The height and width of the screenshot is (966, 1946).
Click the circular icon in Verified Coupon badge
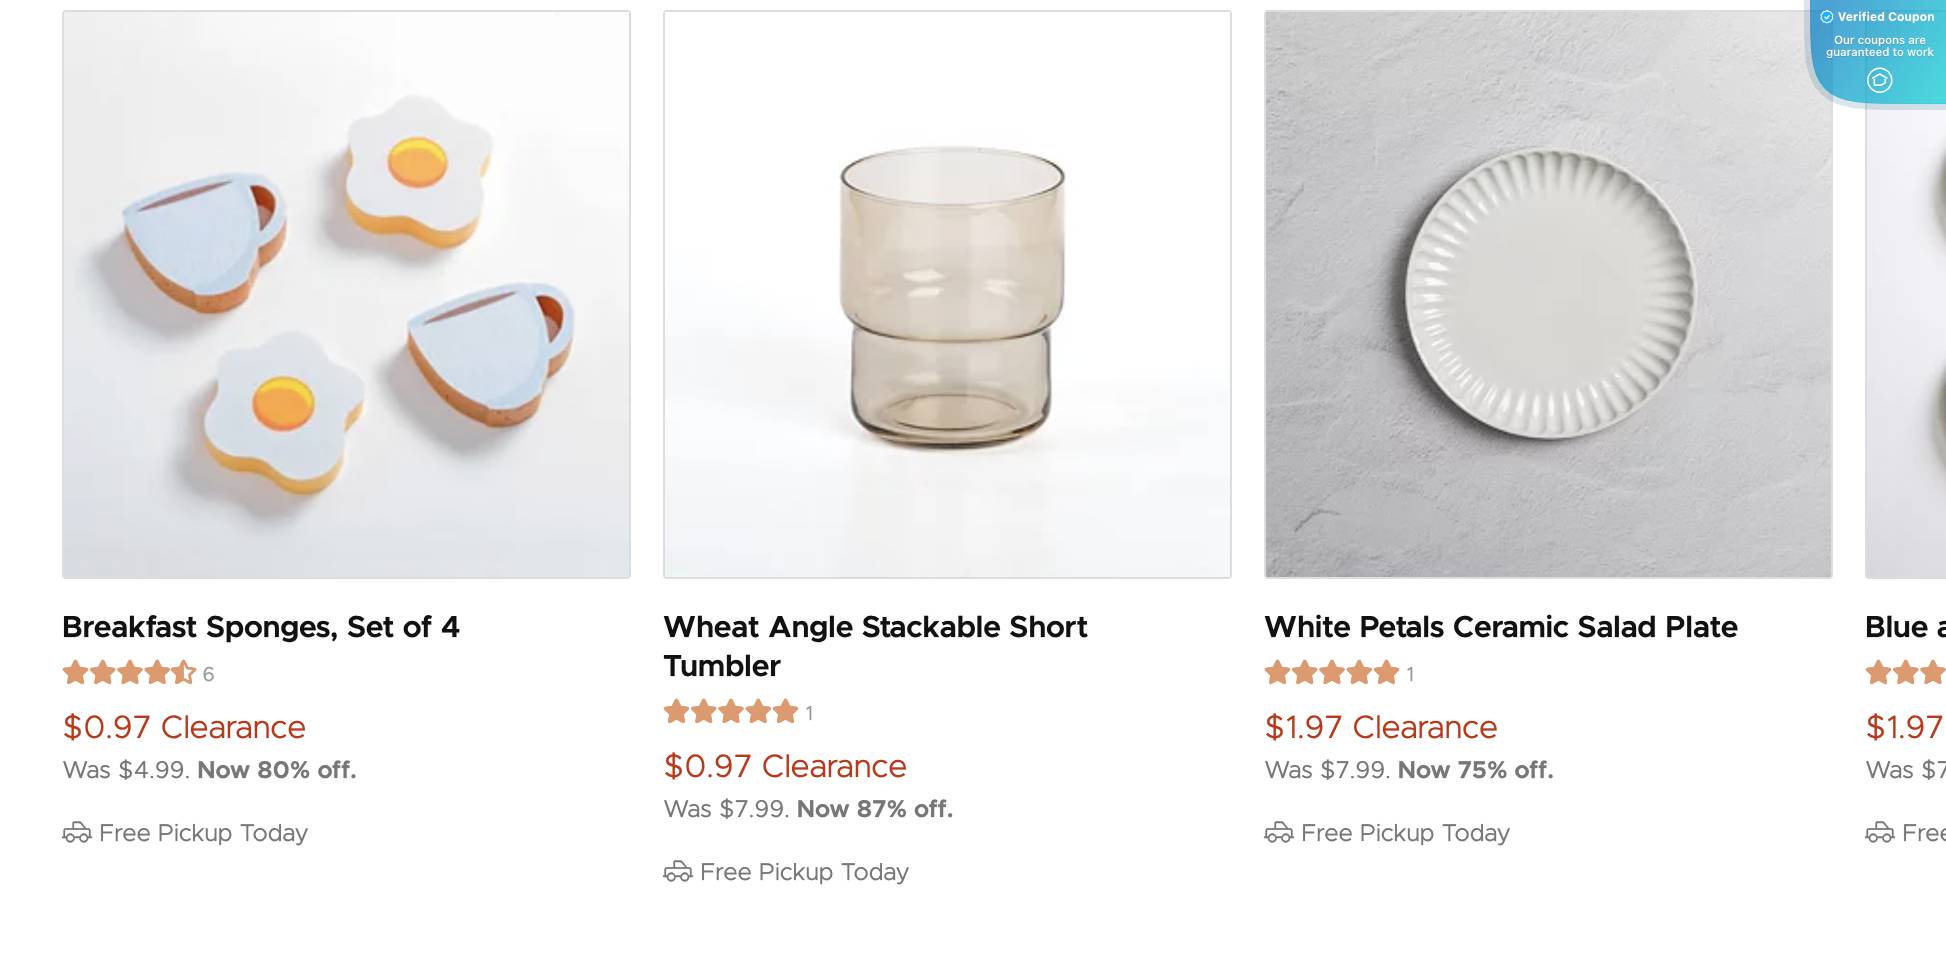pos(1879,80)
